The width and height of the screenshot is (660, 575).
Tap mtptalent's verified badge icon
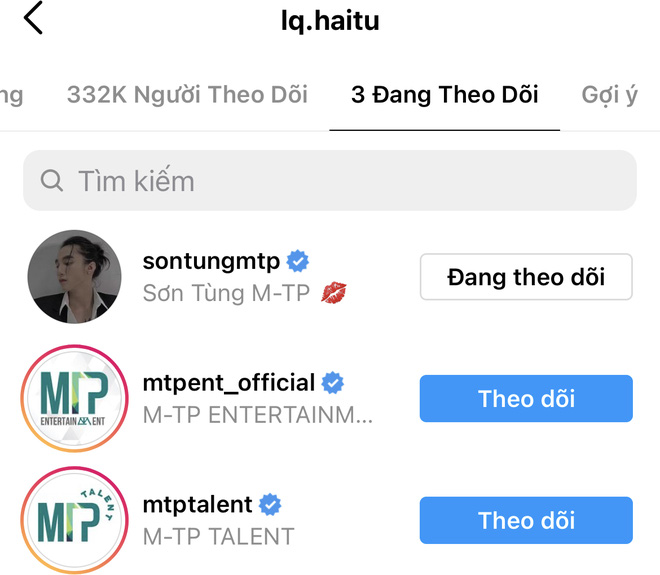[270, 505]
